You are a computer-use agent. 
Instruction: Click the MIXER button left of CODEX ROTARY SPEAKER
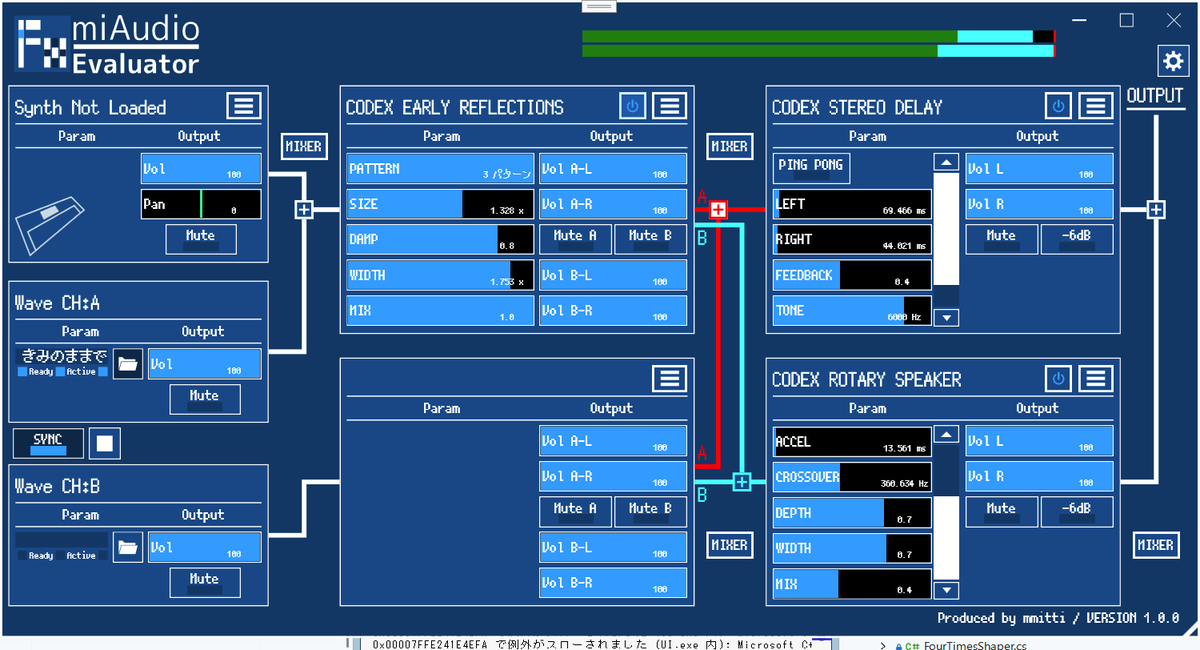(729, 545)
